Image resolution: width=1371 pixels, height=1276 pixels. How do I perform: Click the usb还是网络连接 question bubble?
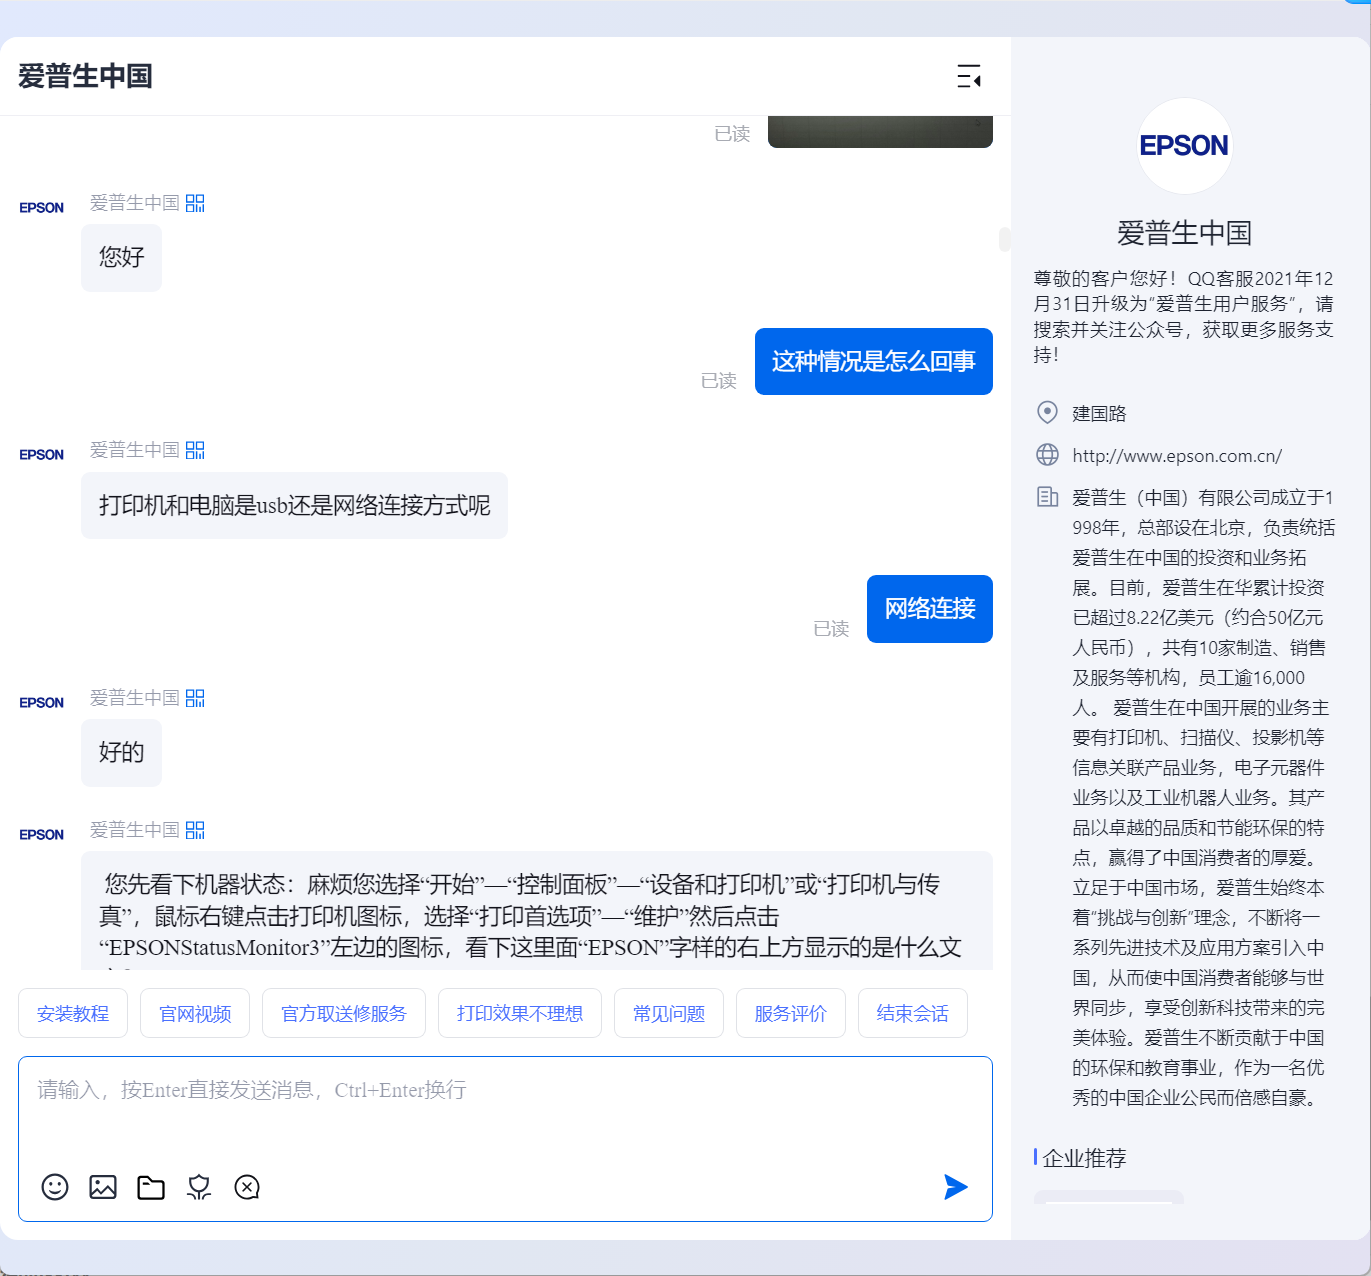pyautogui.click(x=294, y=505)
